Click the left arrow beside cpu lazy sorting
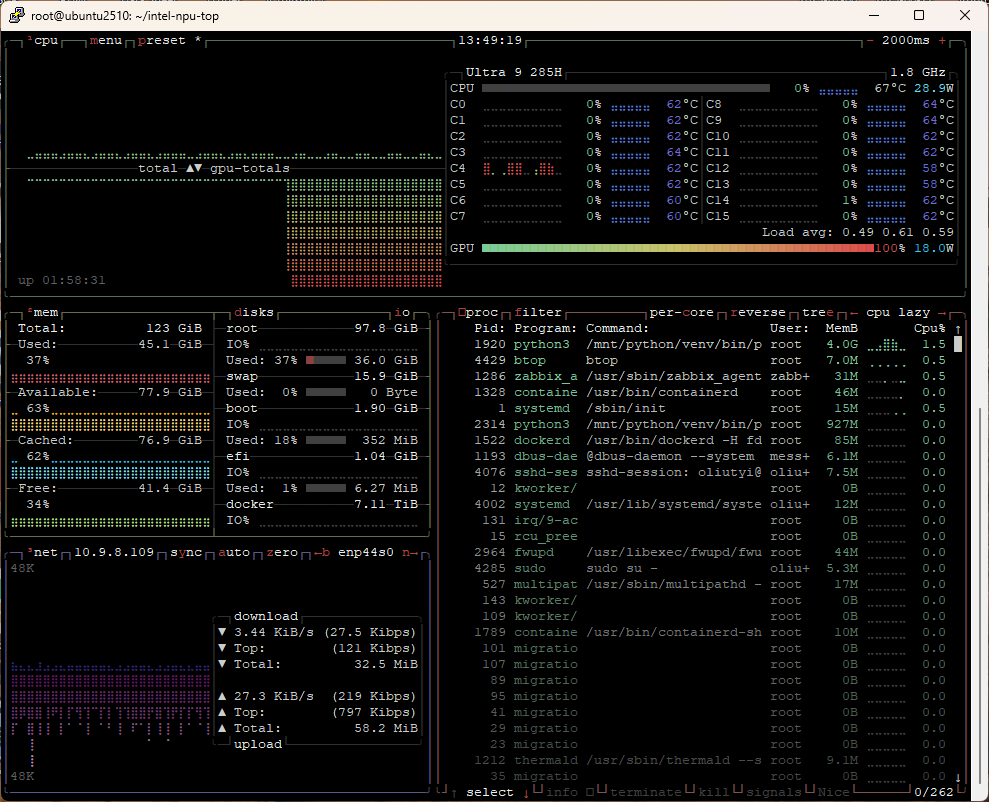The image size is (989, 802). coord(855,313)
